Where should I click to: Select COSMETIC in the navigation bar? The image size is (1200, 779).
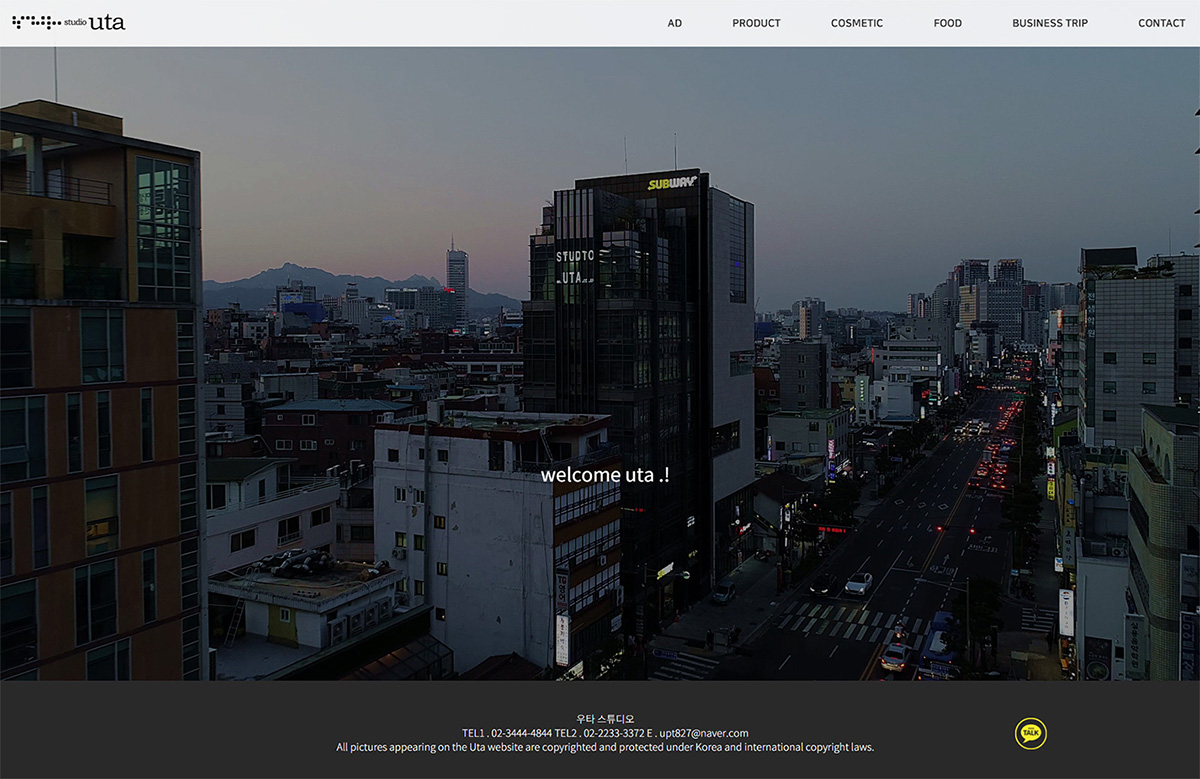[x=857, y=23]
